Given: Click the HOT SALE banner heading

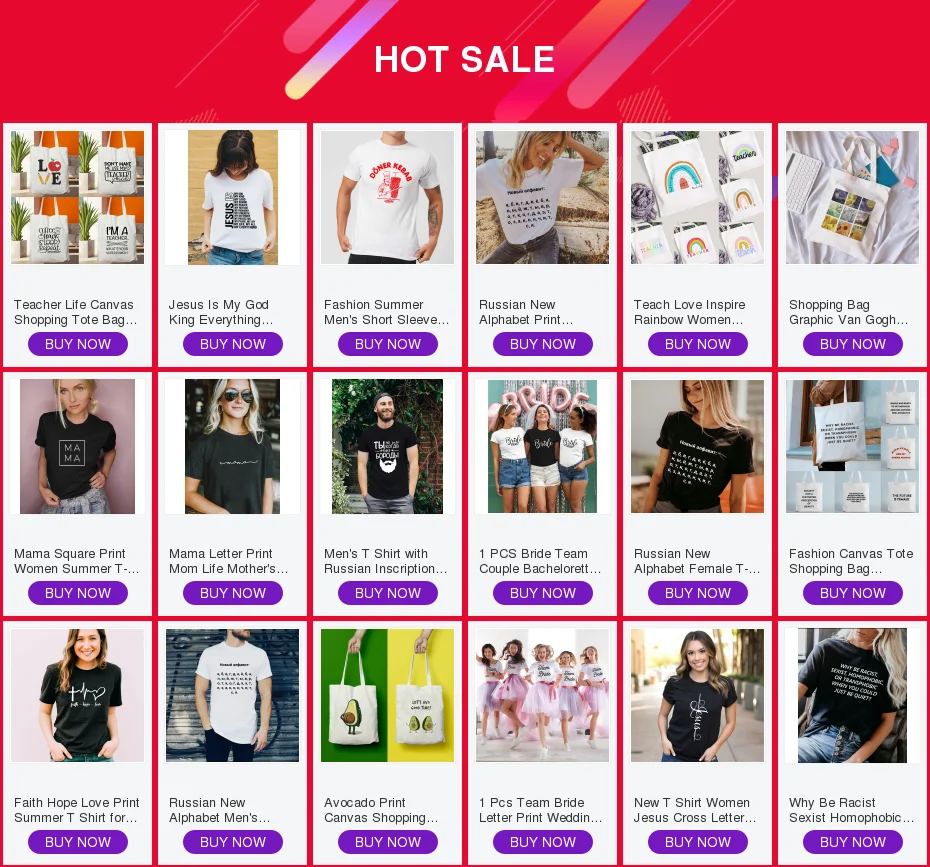Looking at the screenshot, I should tap(464, 59).
